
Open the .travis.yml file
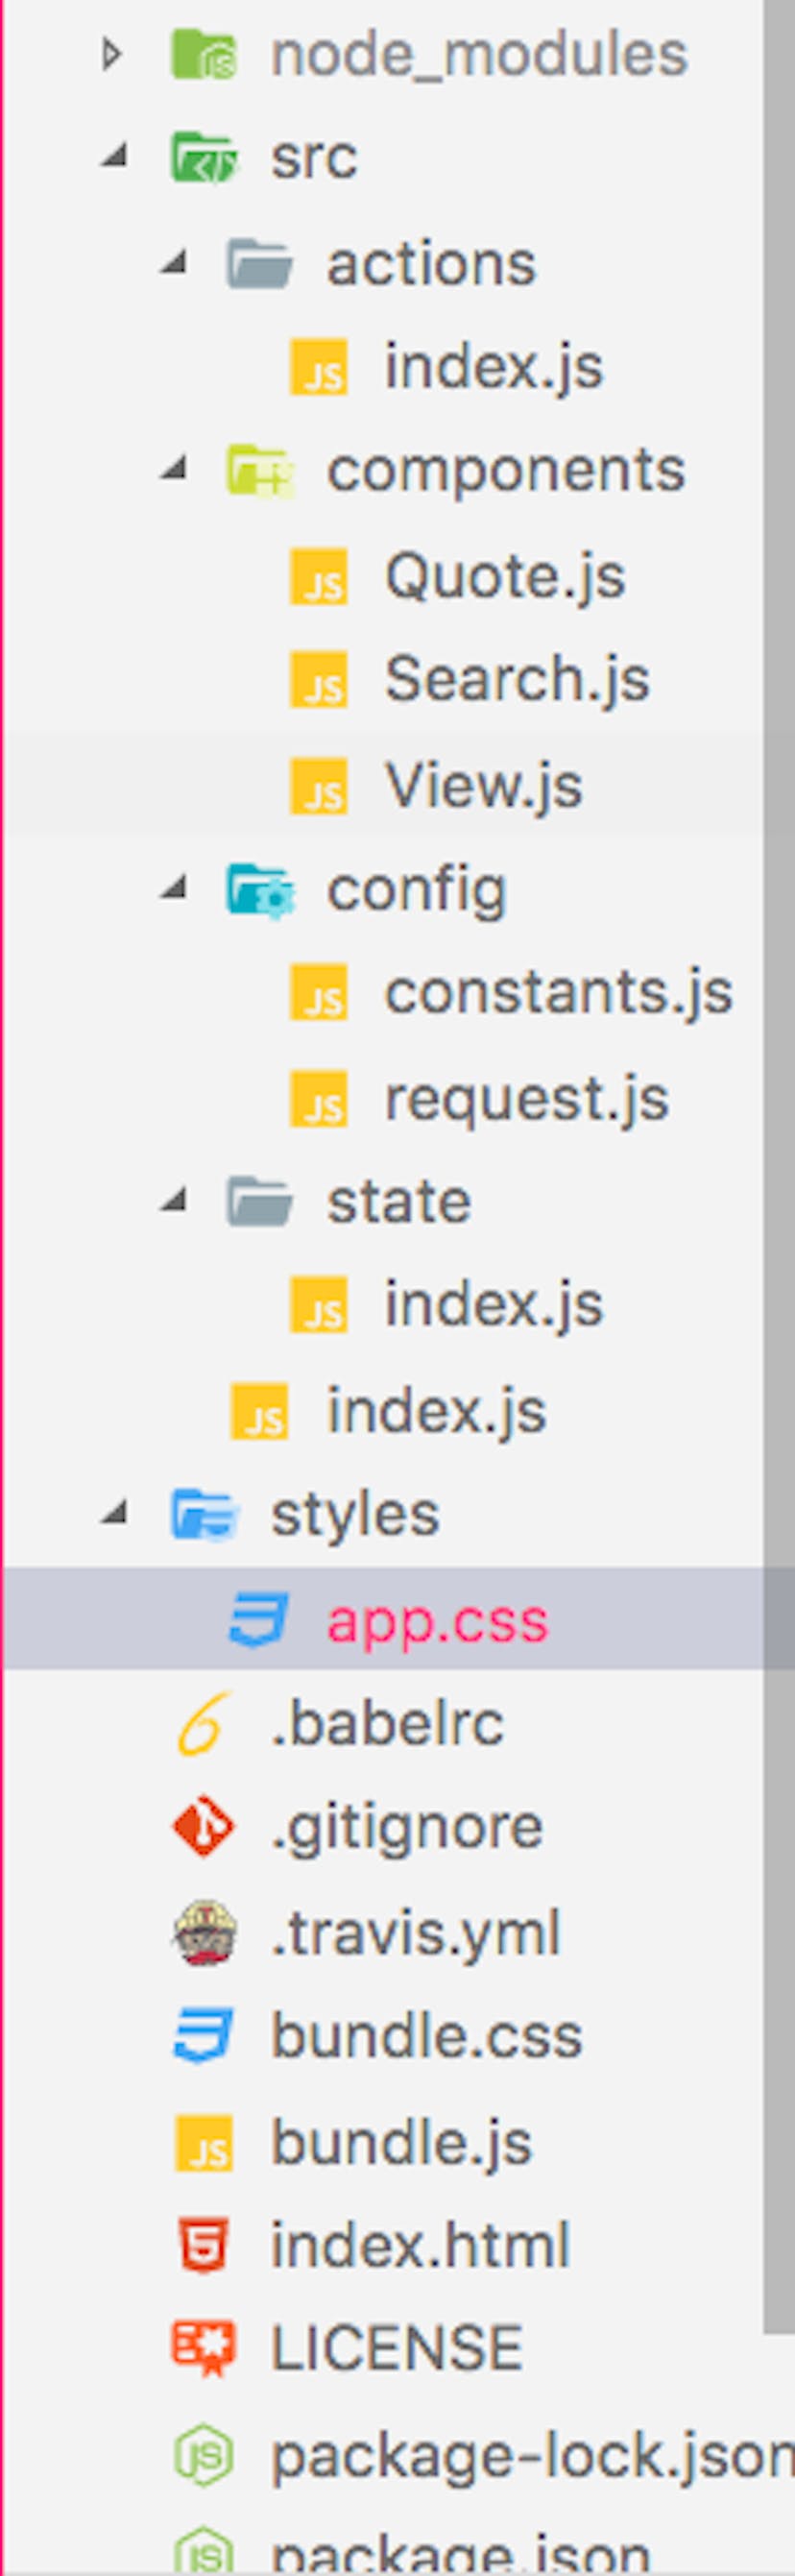click(416, 1933)
